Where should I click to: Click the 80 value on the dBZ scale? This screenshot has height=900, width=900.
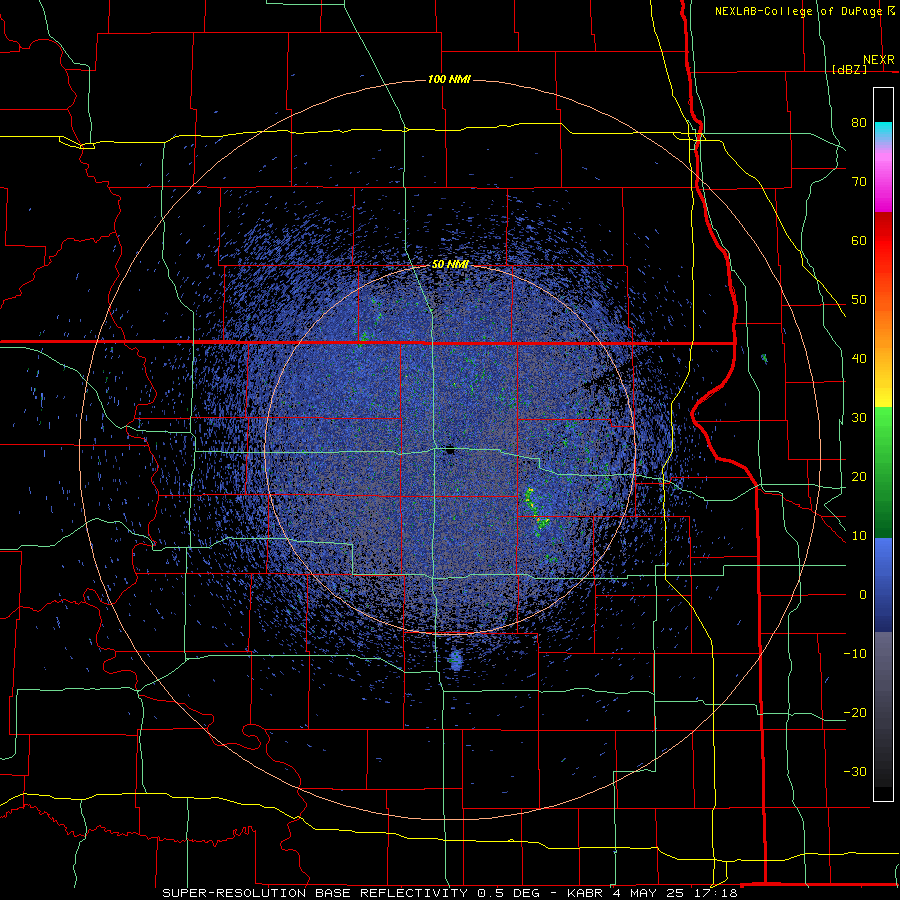point(859,123)
